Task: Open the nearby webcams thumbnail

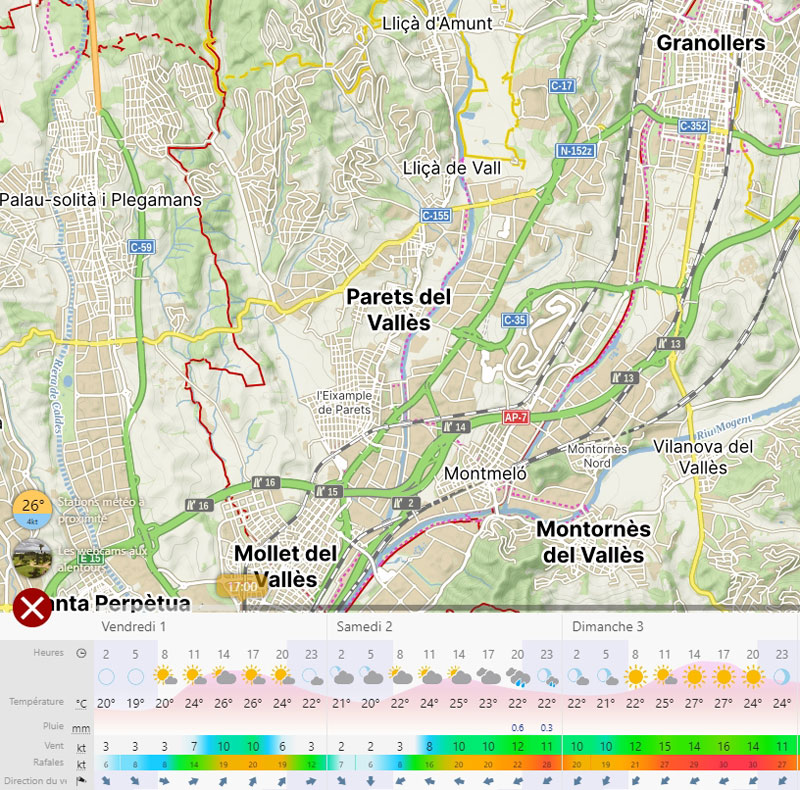Action: (32, 559)
